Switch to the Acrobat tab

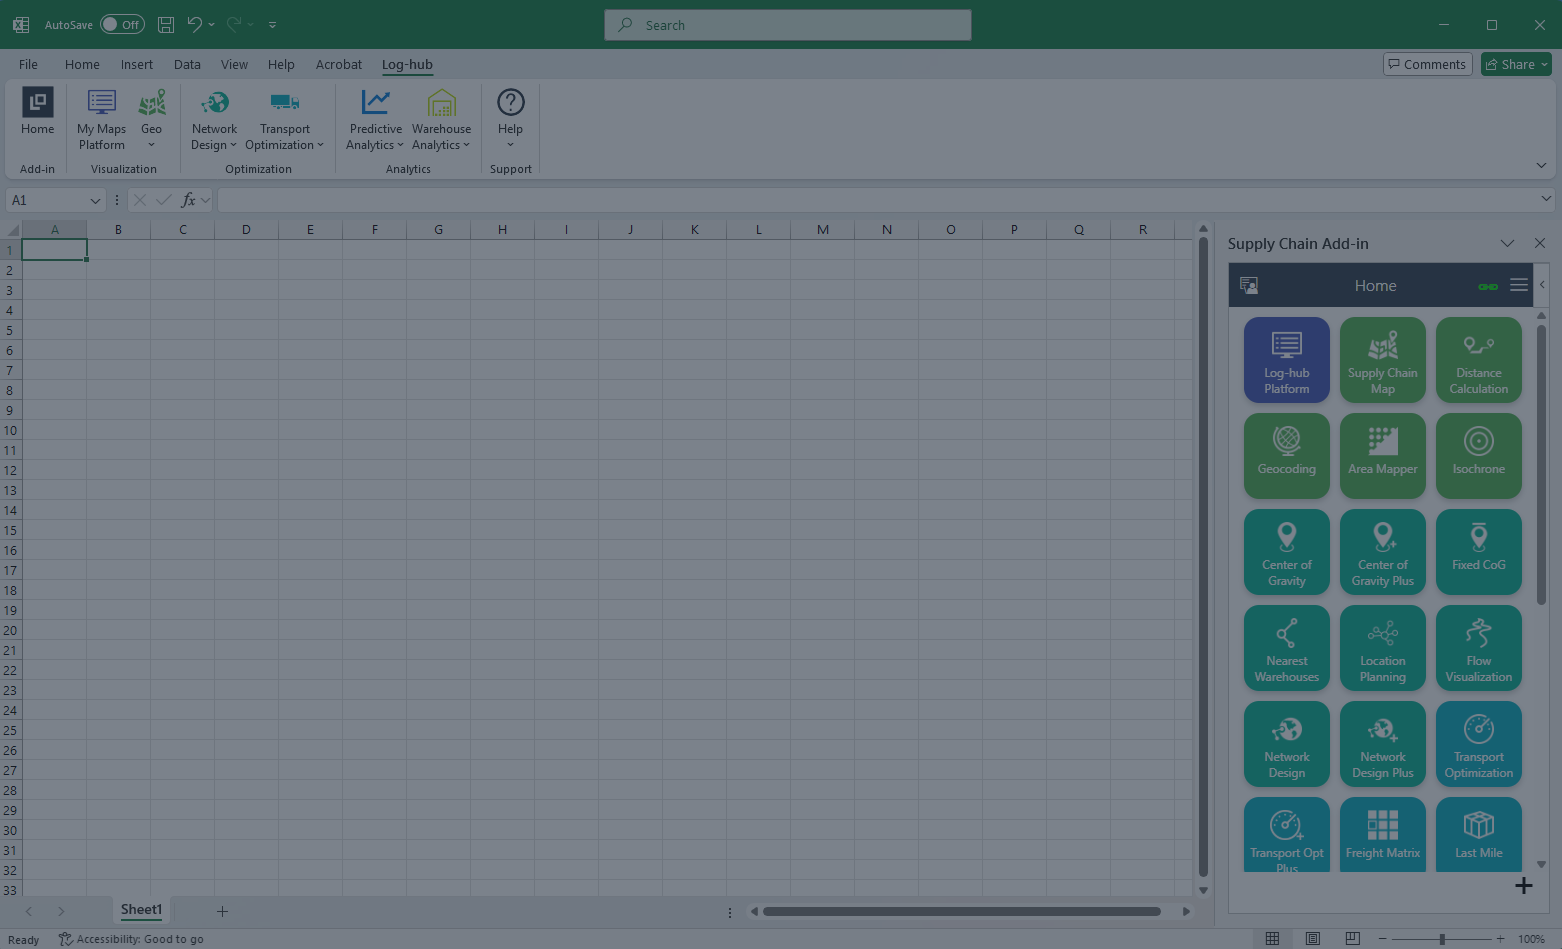339,64
